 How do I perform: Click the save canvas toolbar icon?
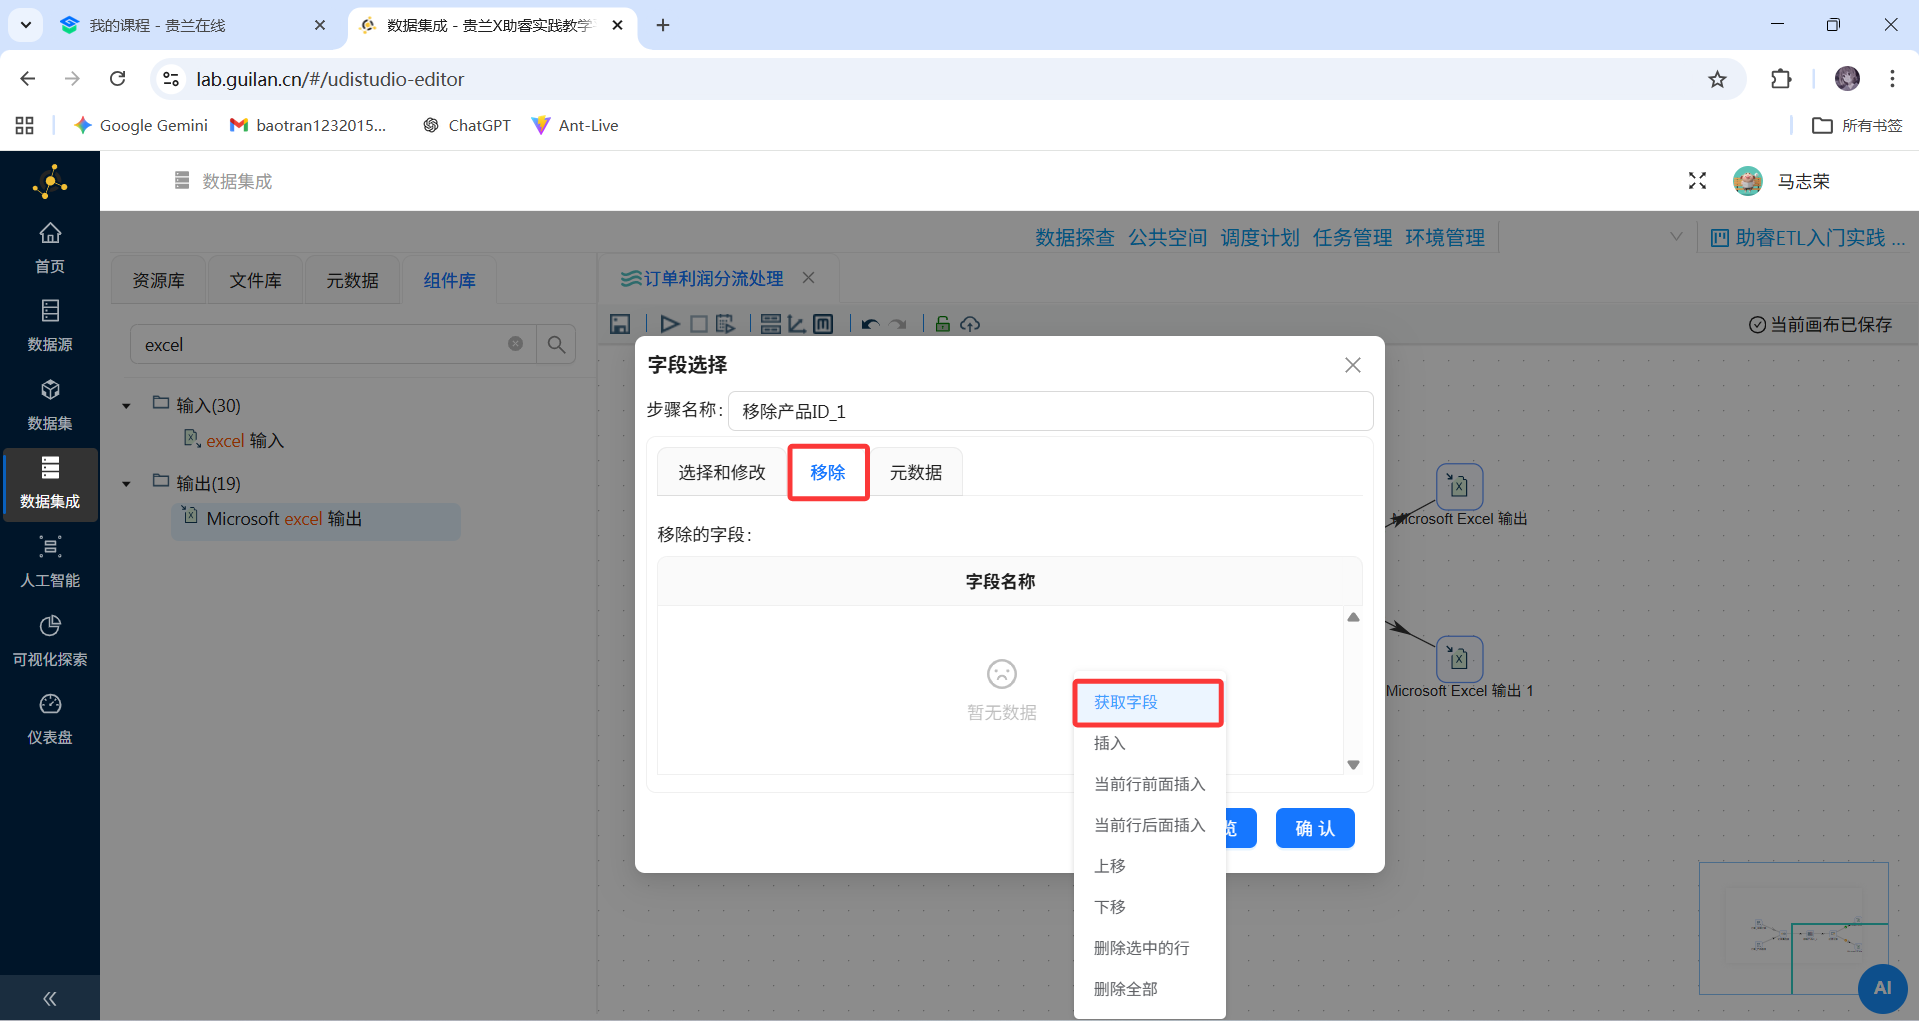pos(620,324)
